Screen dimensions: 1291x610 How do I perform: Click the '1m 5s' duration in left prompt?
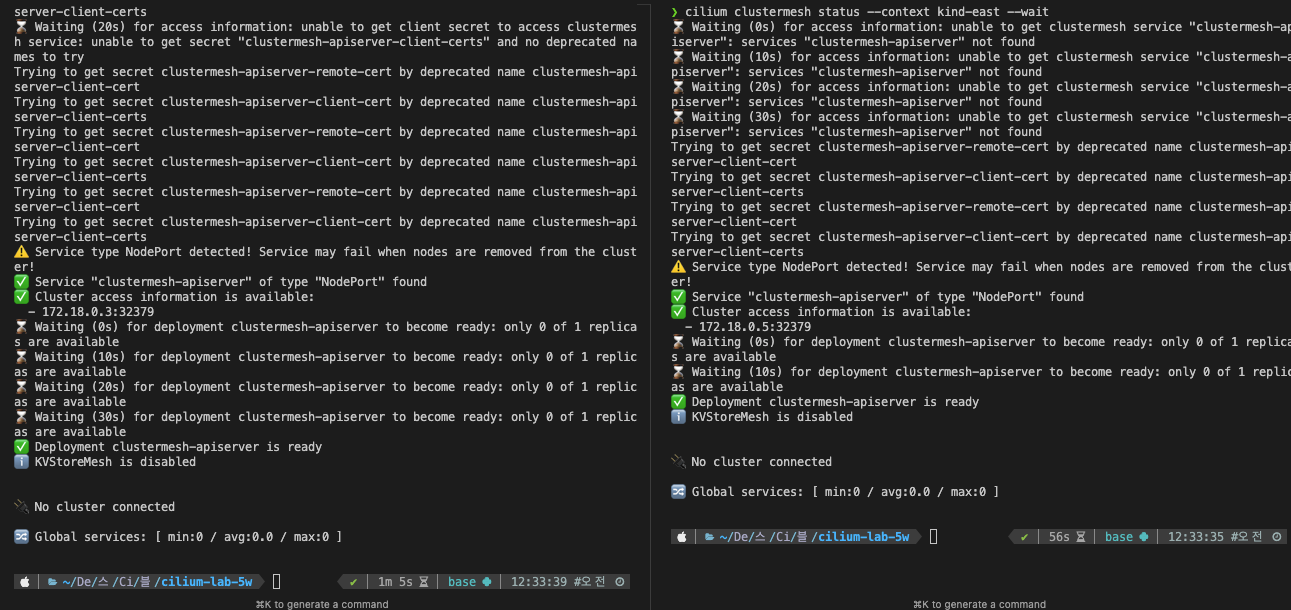tap(394, 582)
